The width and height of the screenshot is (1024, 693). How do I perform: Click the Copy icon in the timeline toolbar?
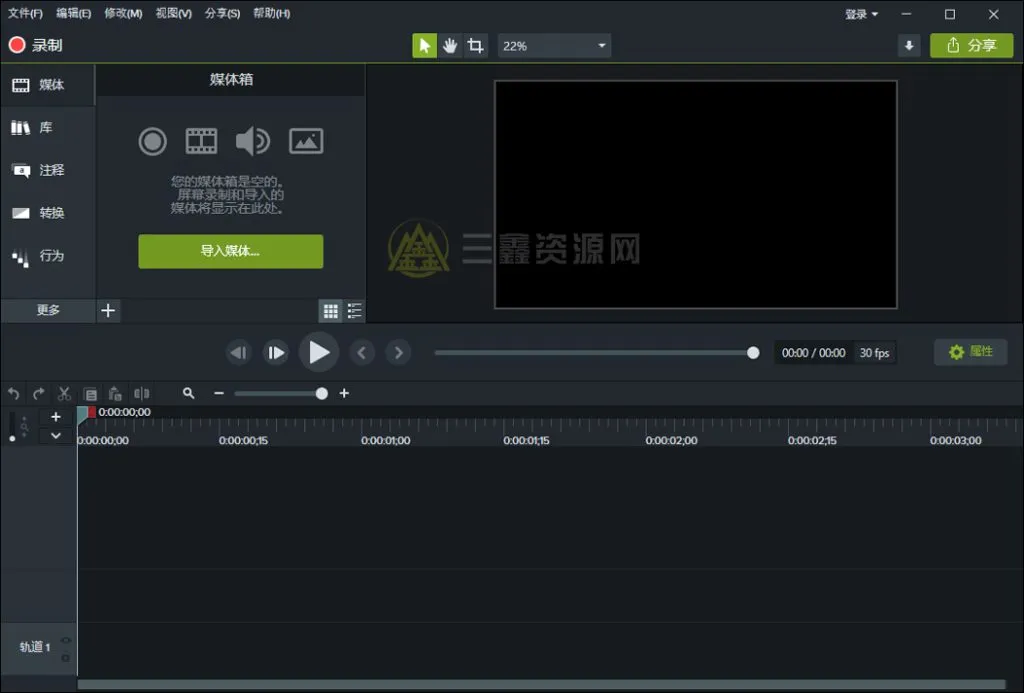tap(89, 393)
